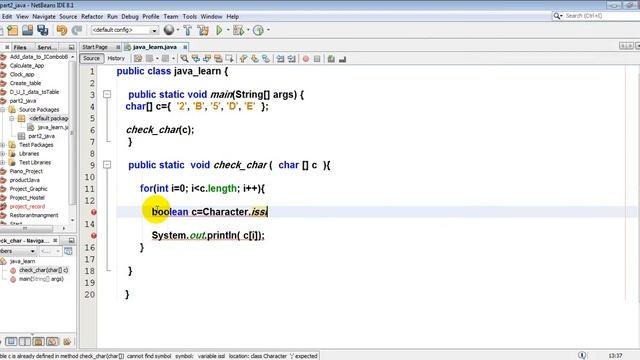Open the default config combo box
Image resolution: width=640 pixels, height=360 pixels.
click(x=124, y=30)
